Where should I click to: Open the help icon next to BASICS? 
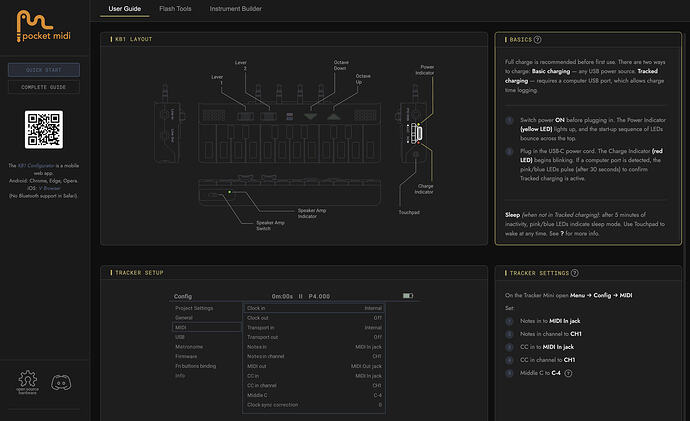pyautogui.click(x=537, y=40)
